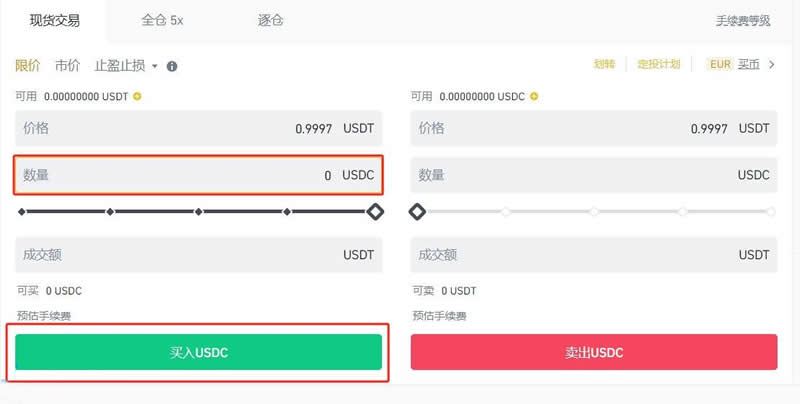800x404 pixels.
Task: Click the EUR 买币 link
Action: click(x=734, y=64)
